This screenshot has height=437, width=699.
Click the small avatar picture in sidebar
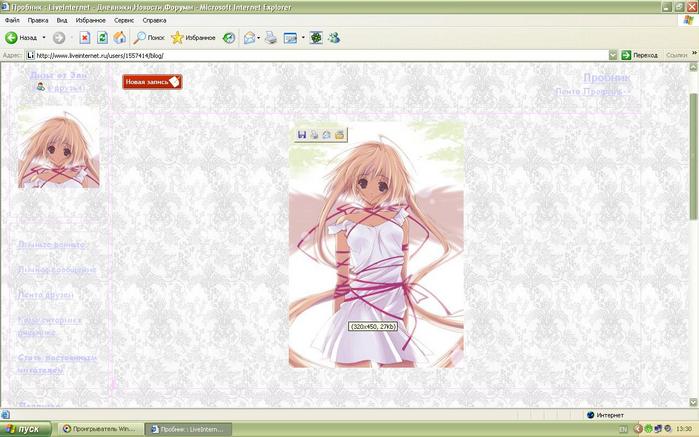(58, 147)
